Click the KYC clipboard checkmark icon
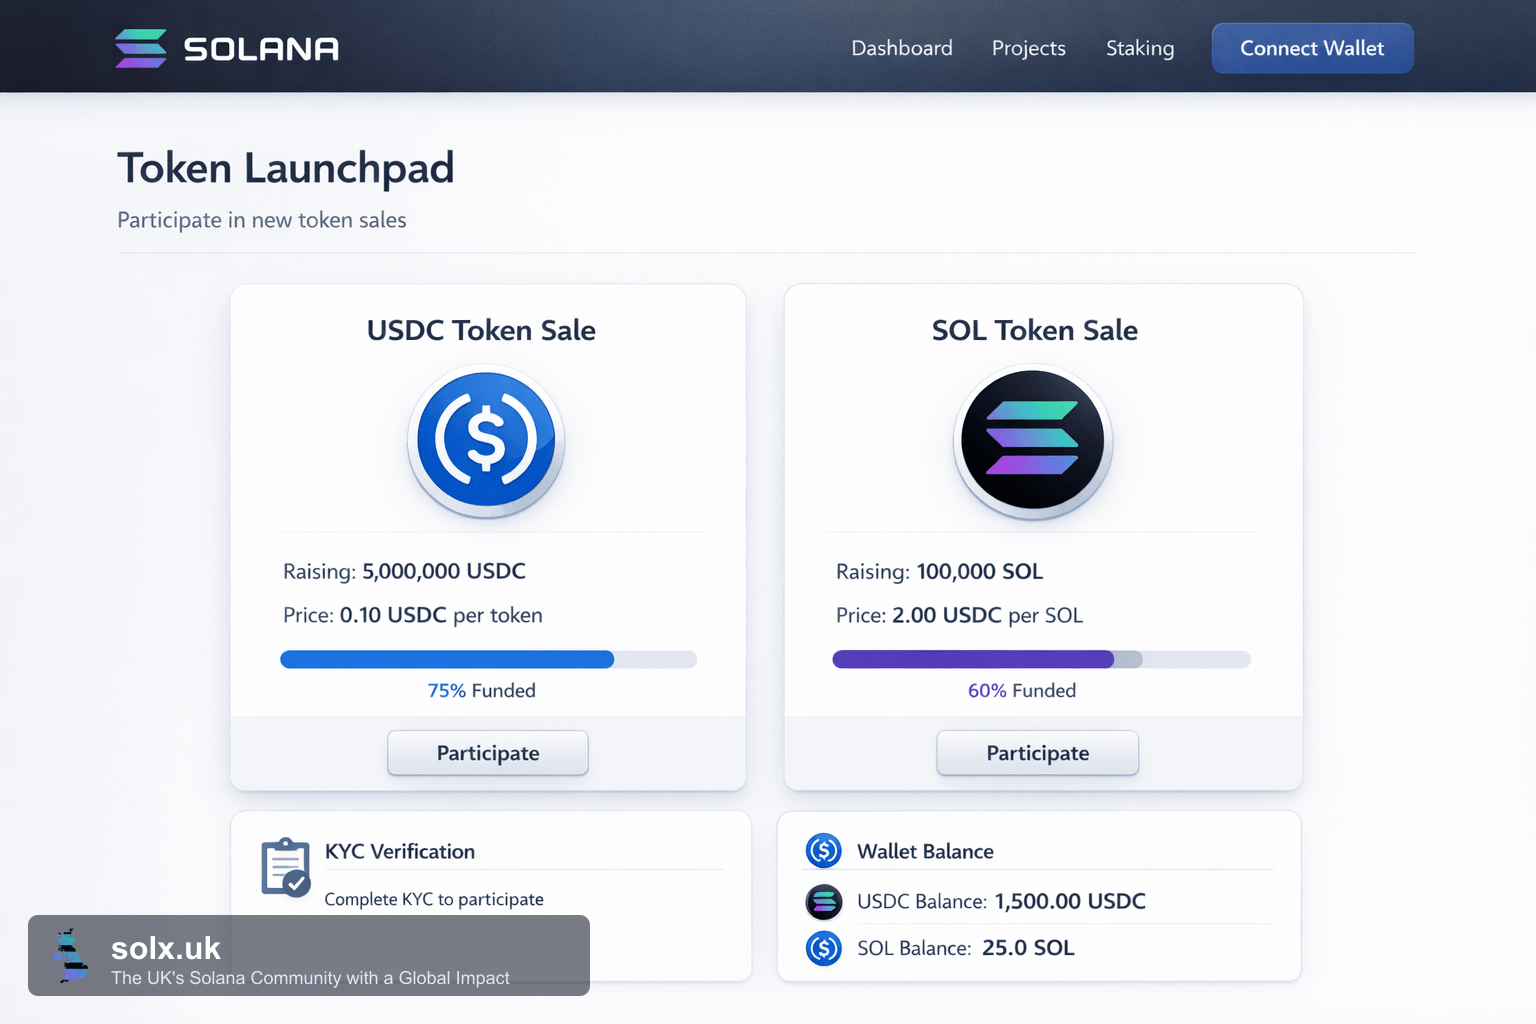 285,867
